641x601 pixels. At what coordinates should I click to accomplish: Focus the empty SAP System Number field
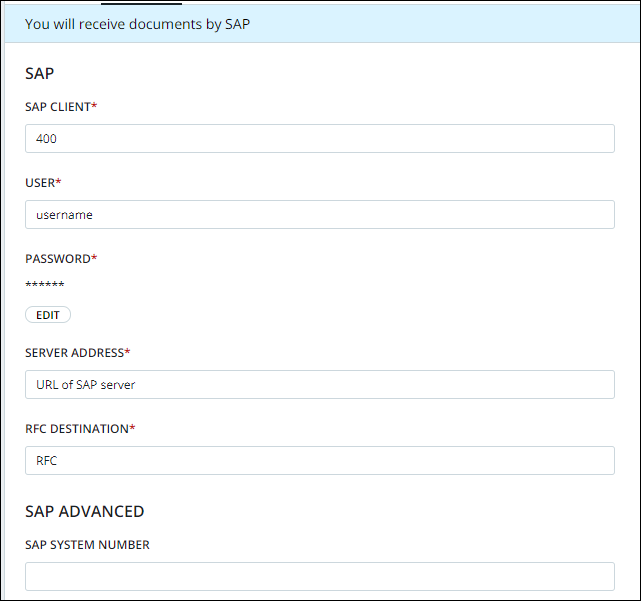320,576
